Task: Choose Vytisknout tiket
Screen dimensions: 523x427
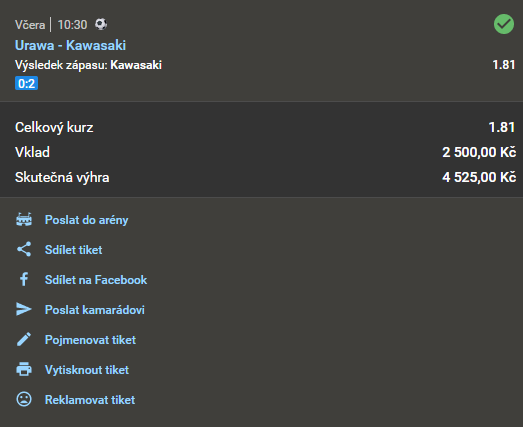Action: pos(87,370)
